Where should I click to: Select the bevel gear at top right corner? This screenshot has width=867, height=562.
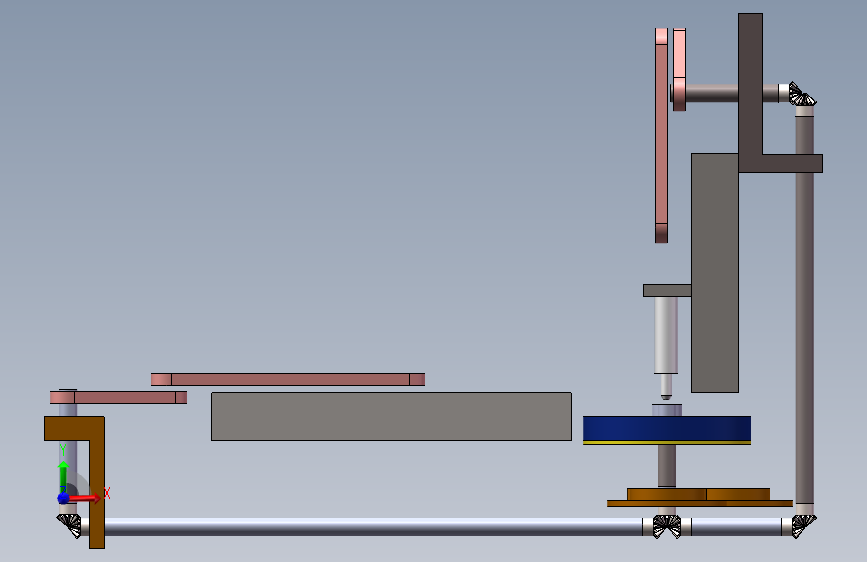click(802, 94)
